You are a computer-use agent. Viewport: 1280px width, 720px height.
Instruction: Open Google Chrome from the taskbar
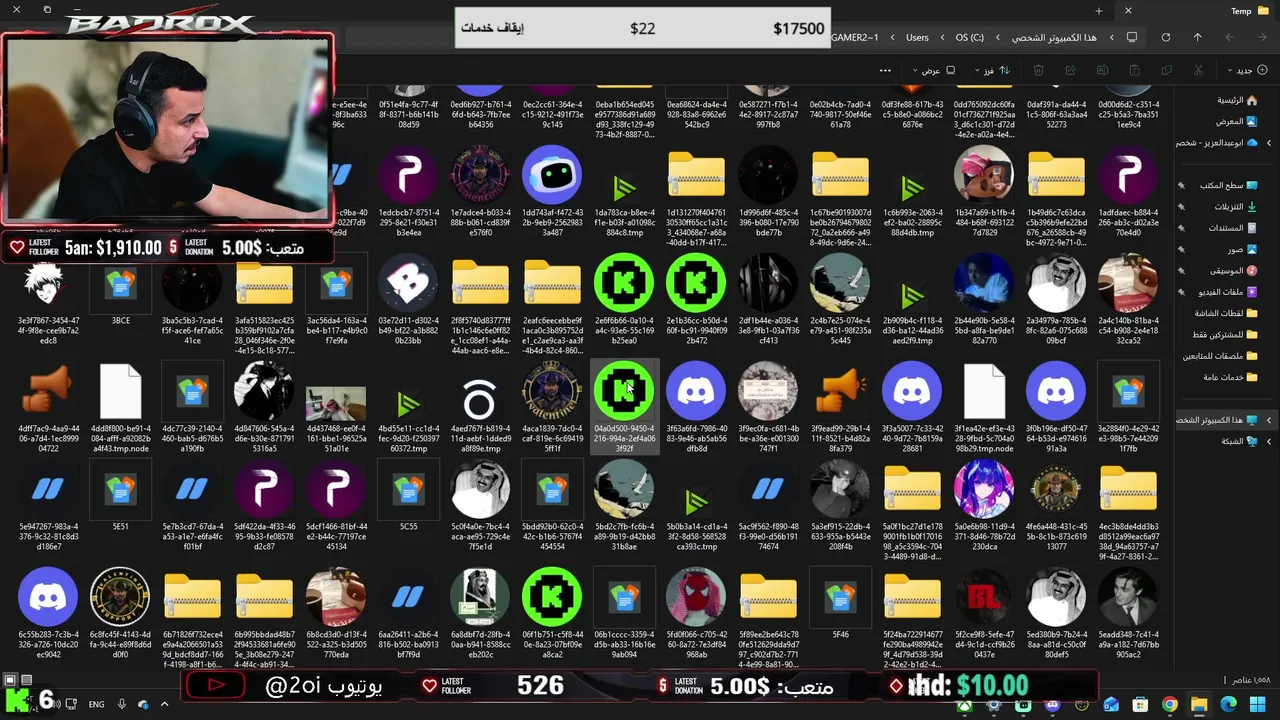1169,705
